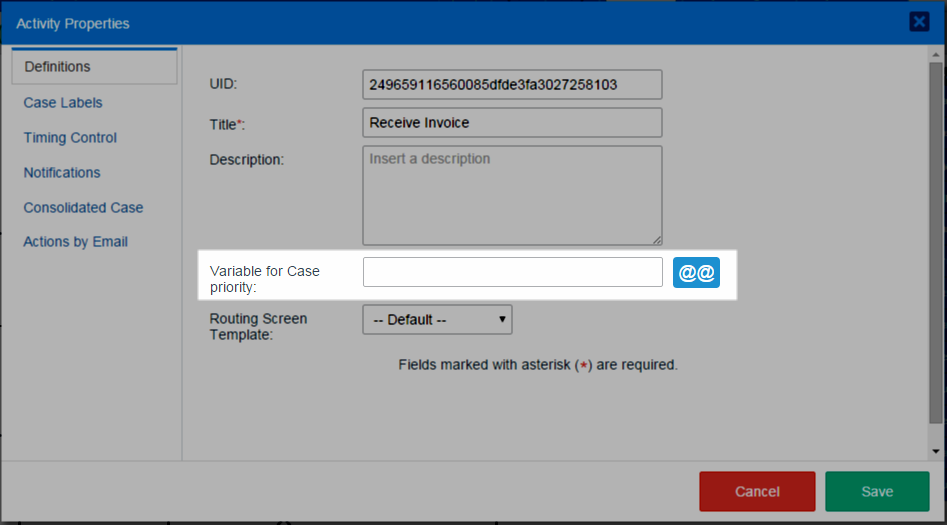Click the red Cancel button

tap(757, 491)
